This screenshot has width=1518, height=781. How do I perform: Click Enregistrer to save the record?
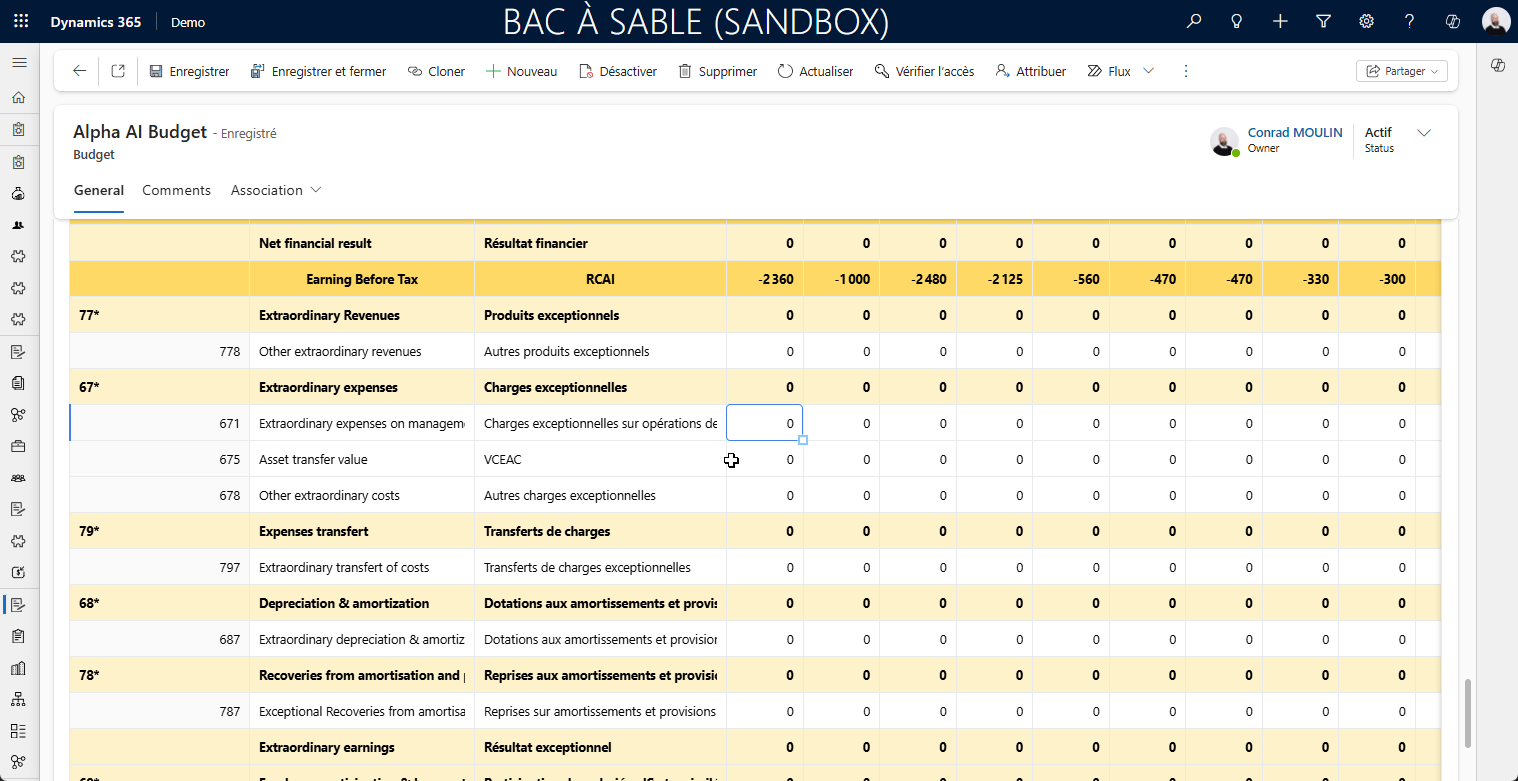click(x=189, y=71)
